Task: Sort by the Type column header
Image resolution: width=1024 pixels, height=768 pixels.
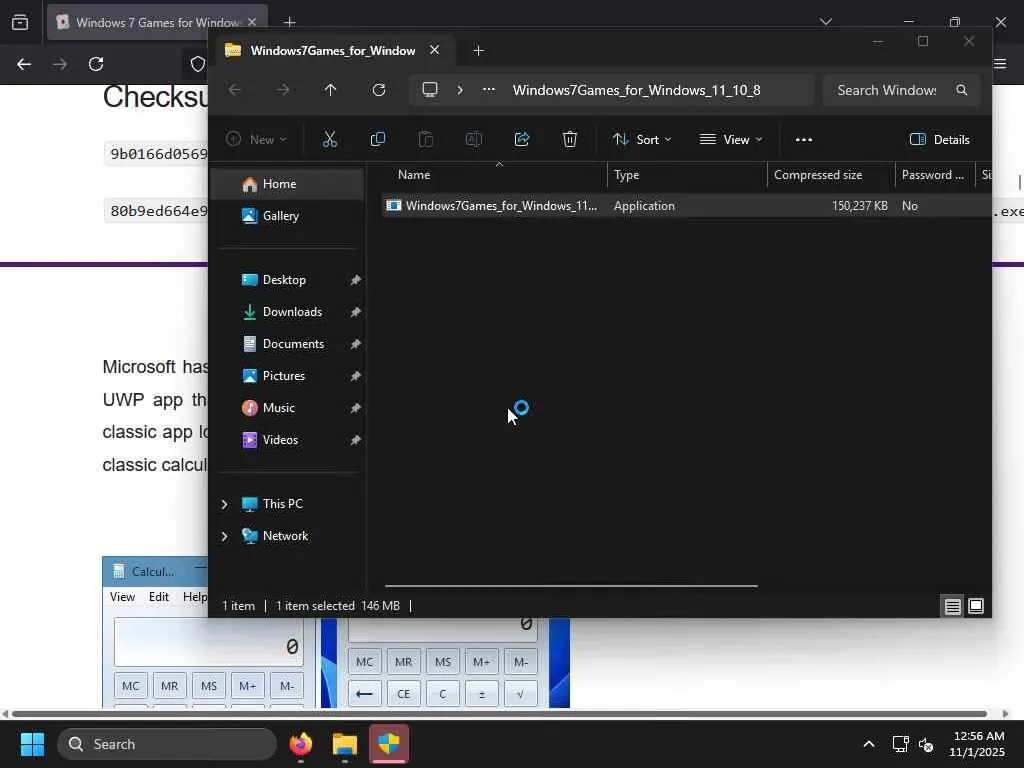Action: [x=687, y=175]
